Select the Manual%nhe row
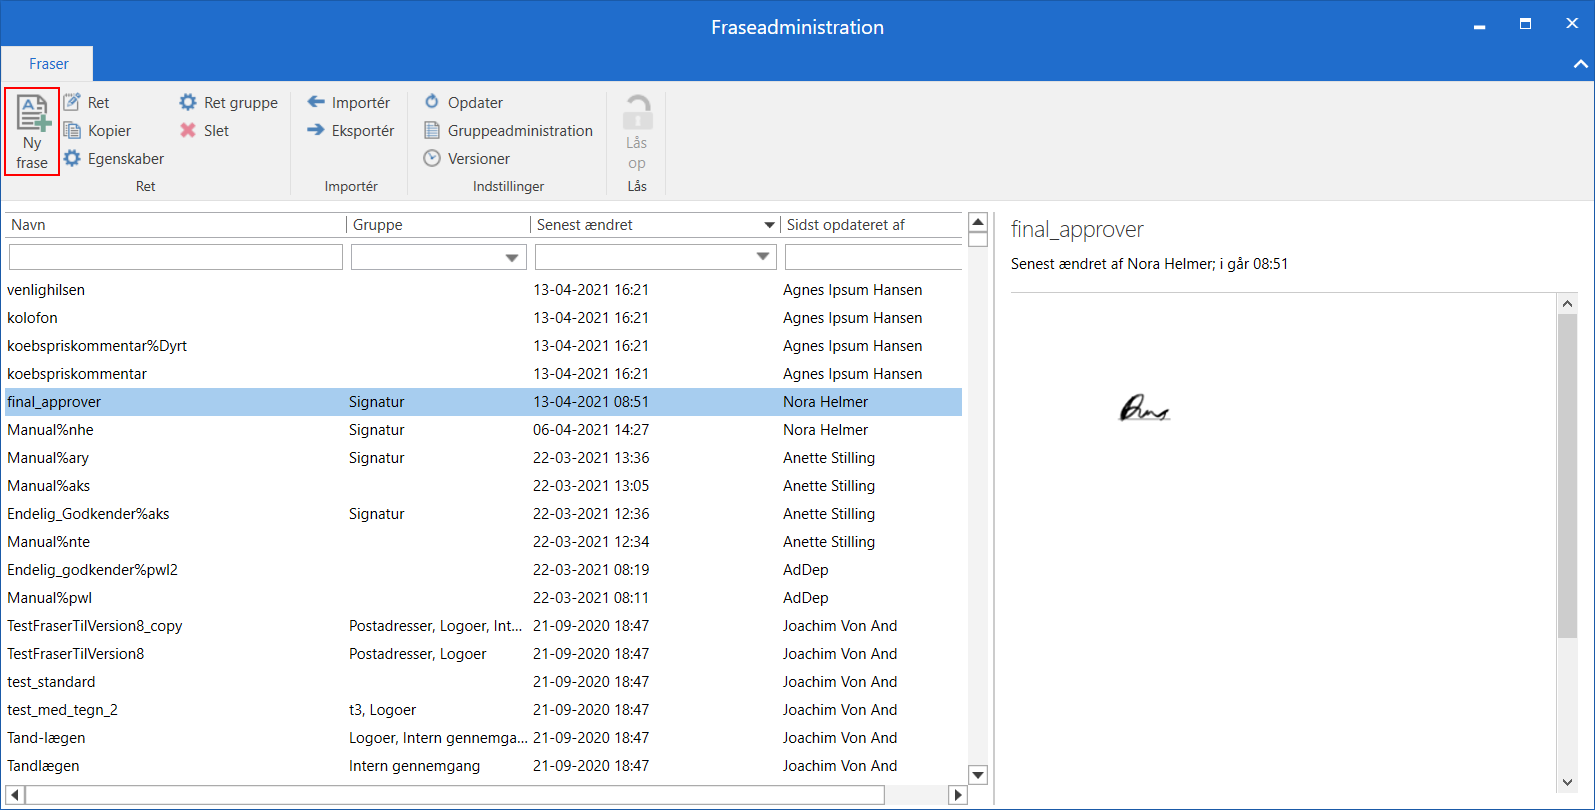 pyautogui.click(x=483, y=430)
